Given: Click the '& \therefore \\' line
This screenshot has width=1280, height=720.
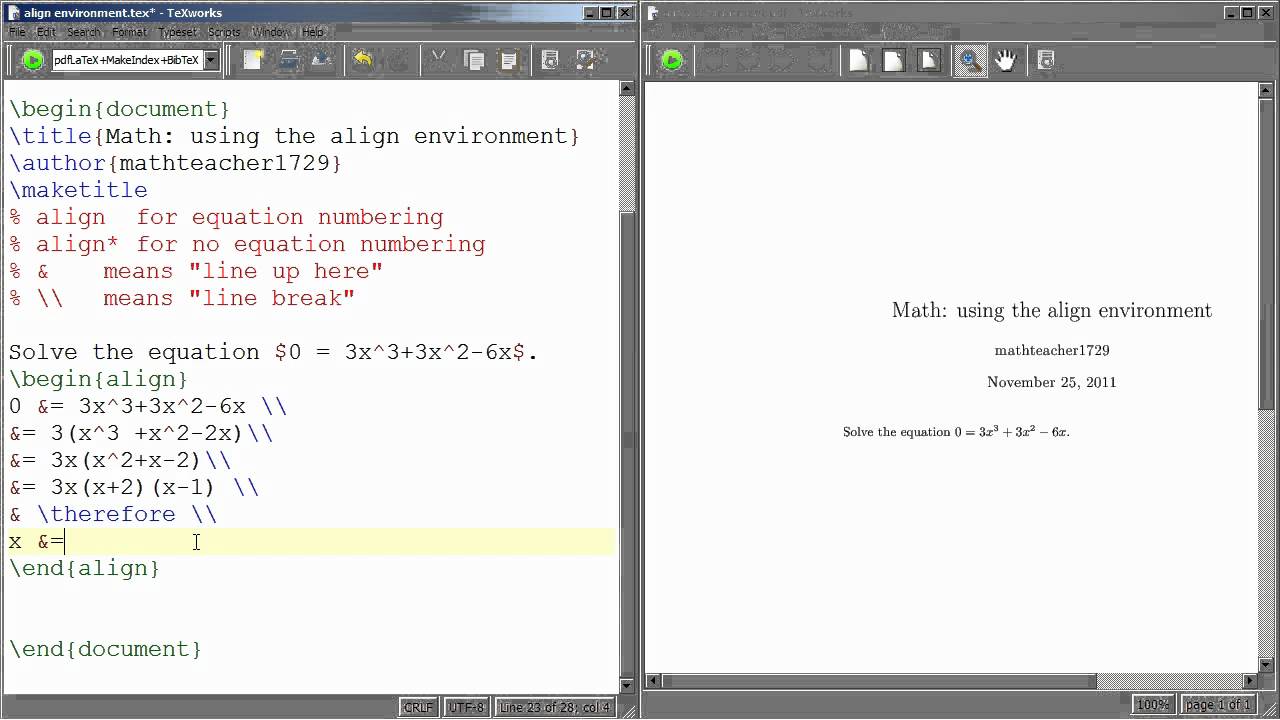Looking at the screenshot, I should (x=113, y=514).
